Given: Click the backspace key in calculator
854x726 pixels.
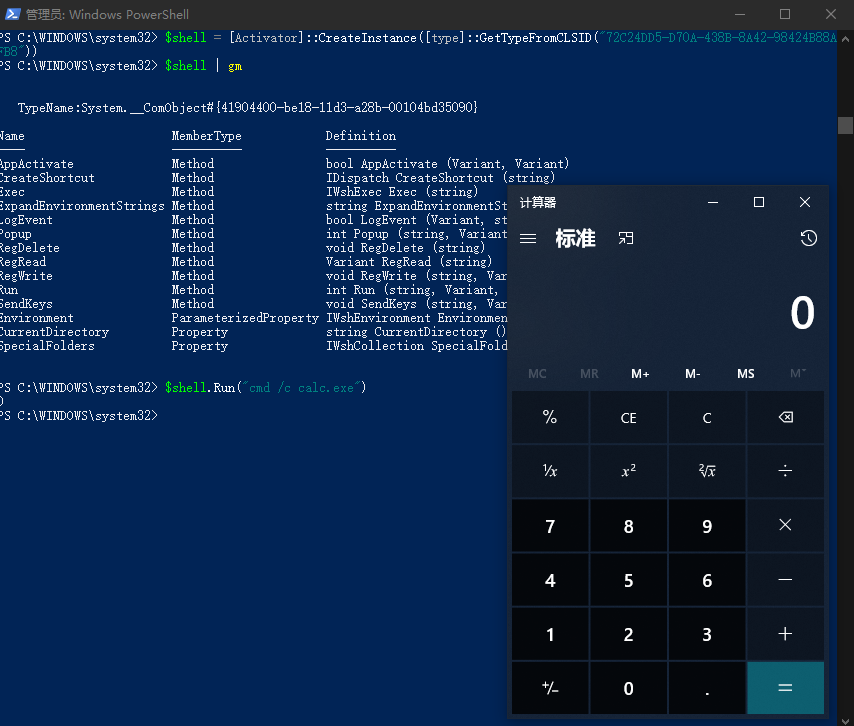Looking at the screenshot, I should (x=785, y=418).
